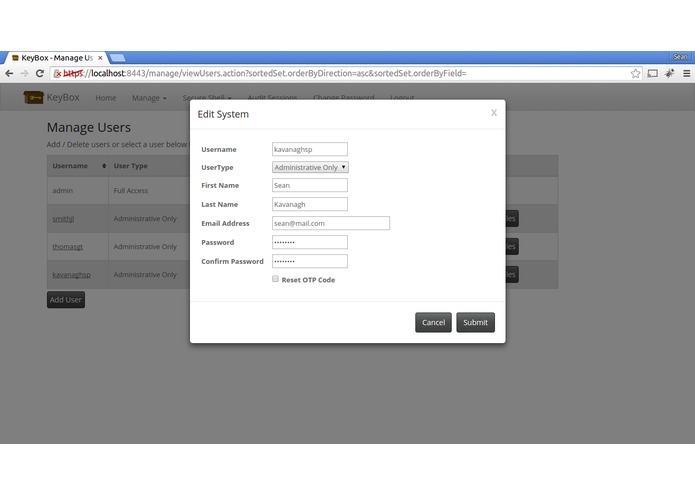This screenshot has width=695, height=494.
Task: Click into the Email Address field
Action: 331,223
